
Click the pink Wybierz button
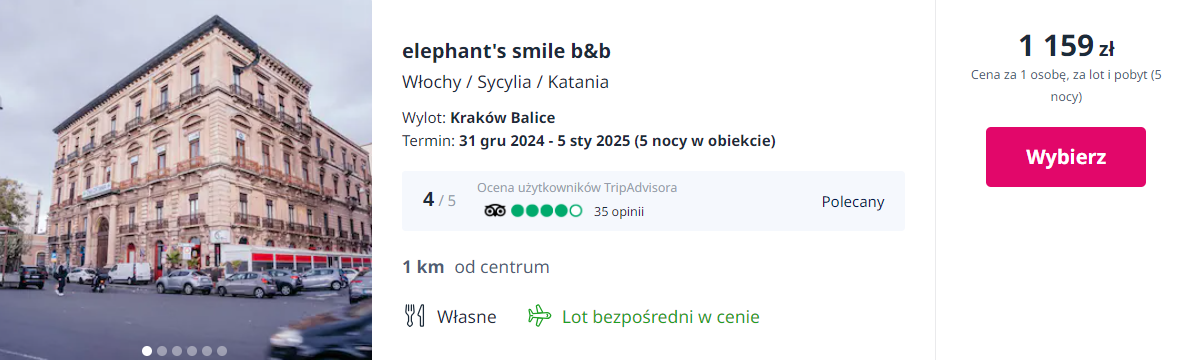[1066, 157]
